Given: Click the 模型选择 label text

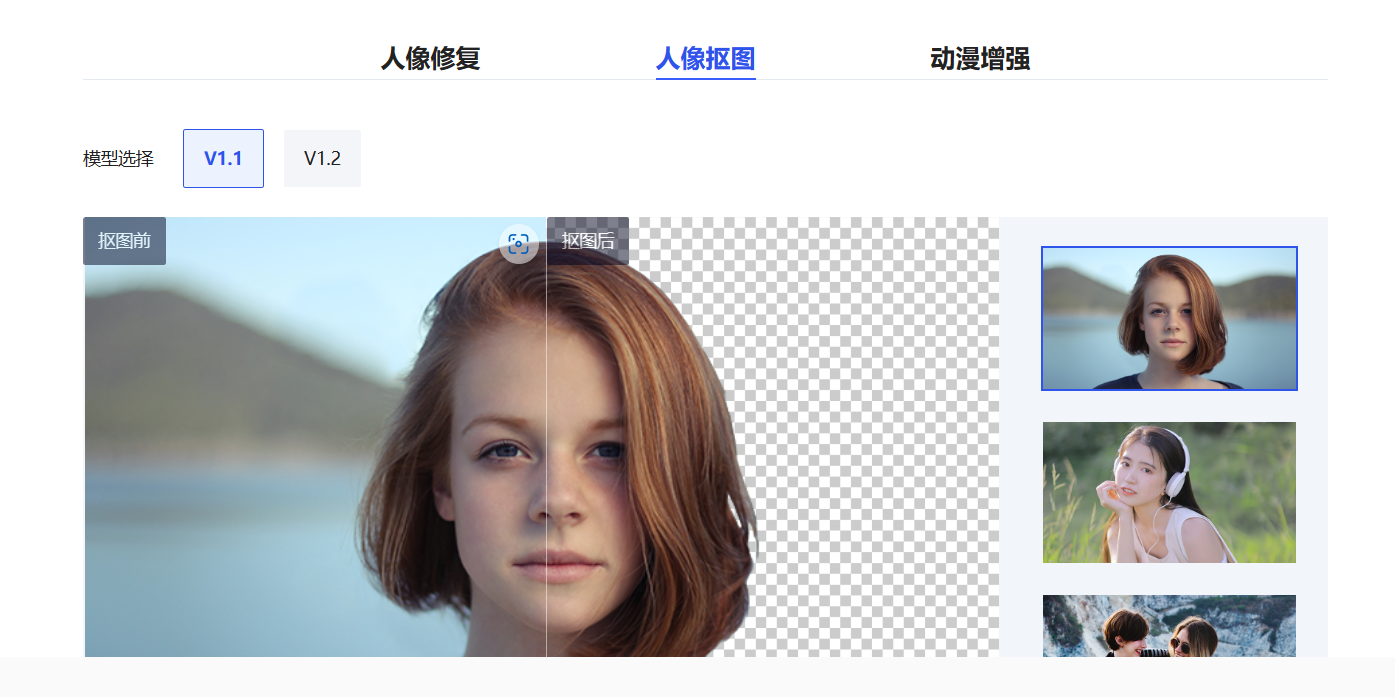Looking at the screenshot, I should (x=118, y=158).
